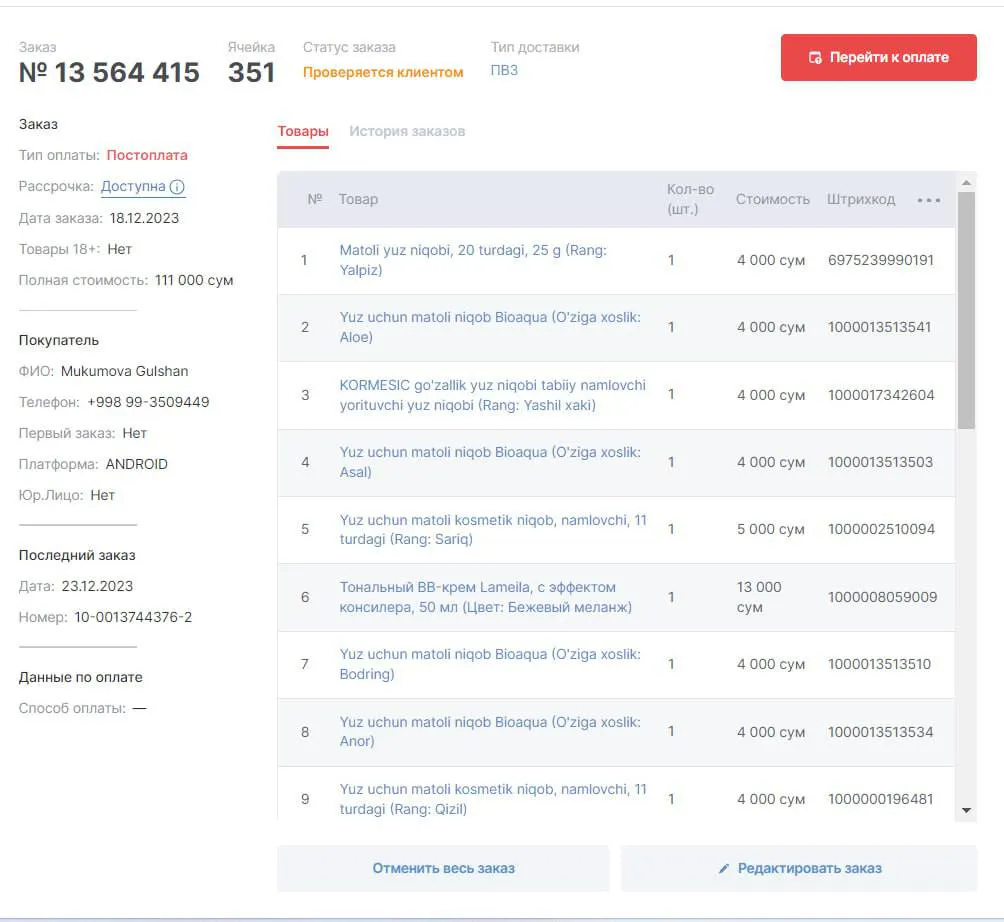Open the Доступна installment link
This screenshot has height=922, width=1004.
point(133,186)
